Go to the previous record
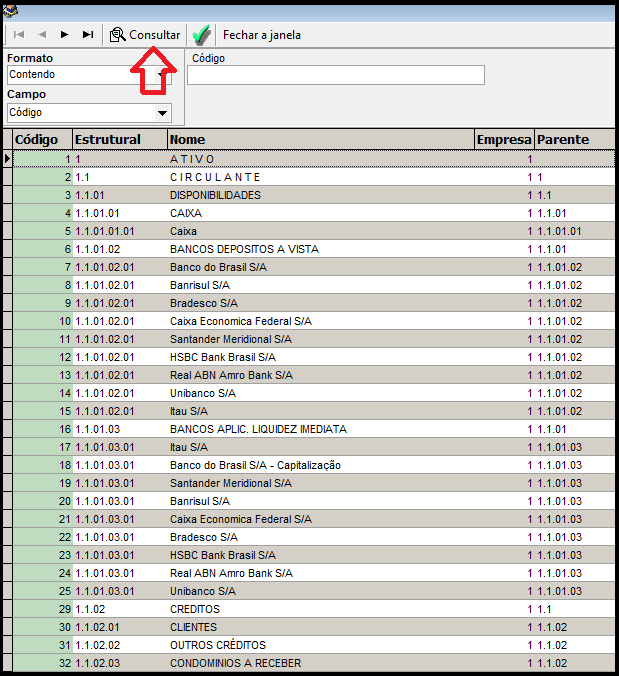Image resolution: width=619 pixels, height=676 pixels. coord(42,35)
